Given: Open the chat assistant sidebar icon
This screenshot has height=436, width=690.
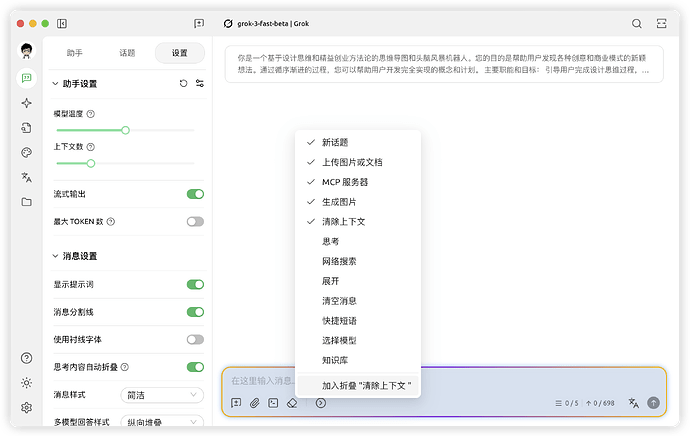Looking at the screenshot, I should point(26,78).
